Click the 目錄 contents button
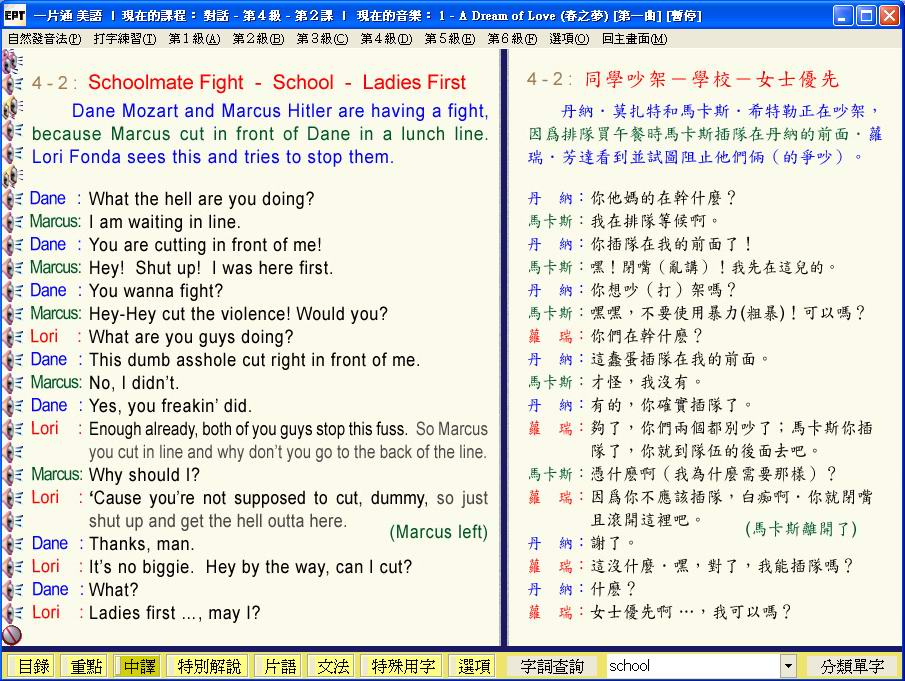Screen dimensions: 905x681 [x=32, y=666]
